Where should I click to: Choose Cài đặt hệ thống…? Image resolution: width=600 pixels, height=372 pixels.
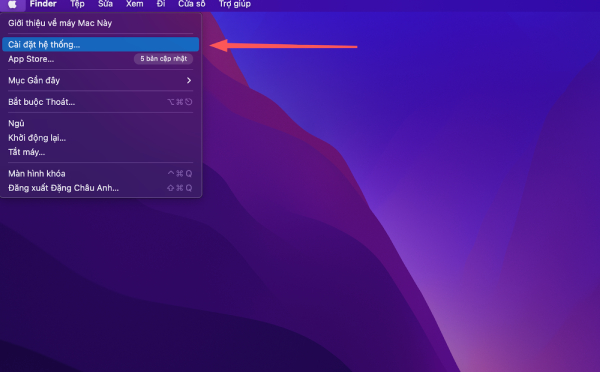point(100,44)
